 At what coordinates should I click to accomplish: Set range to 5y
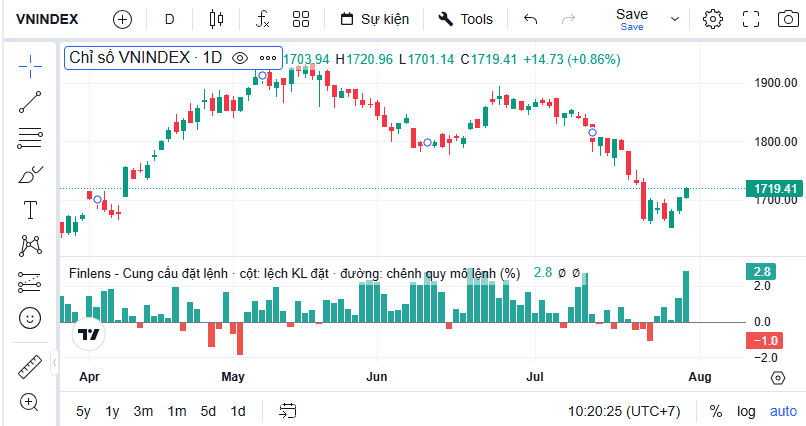point(83,411)
